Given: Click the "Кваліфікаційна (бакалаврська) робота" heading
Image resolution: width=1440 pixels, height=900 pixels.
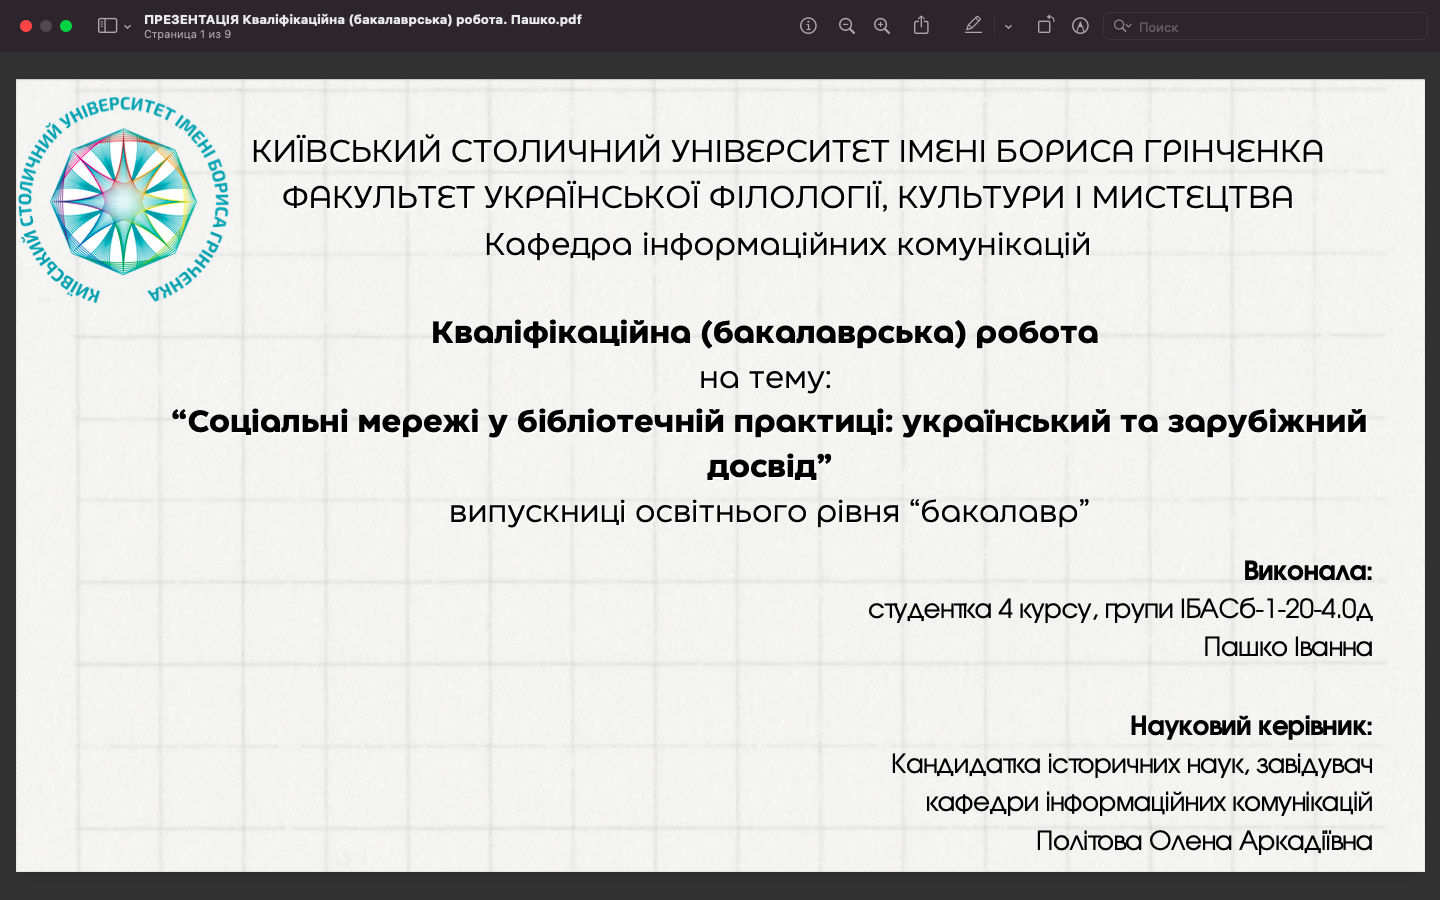Looking at the screenshot, I should pos(764,333).
